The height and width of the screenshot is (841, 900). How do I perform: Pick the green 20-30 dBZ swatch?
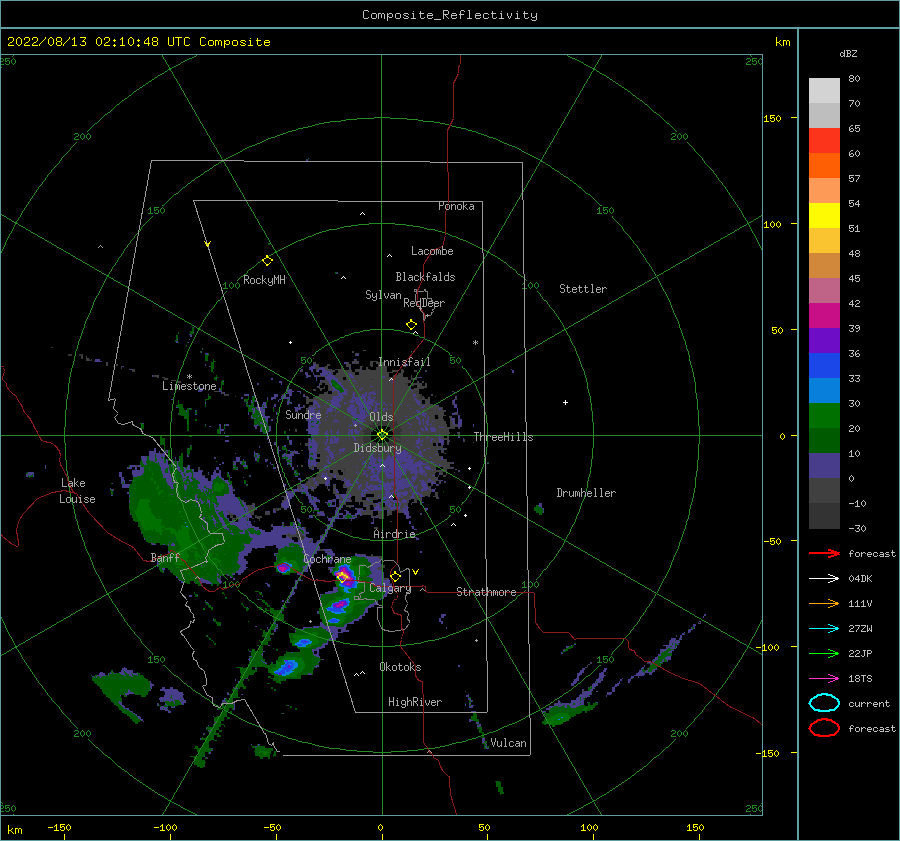[x=824, y=415]
